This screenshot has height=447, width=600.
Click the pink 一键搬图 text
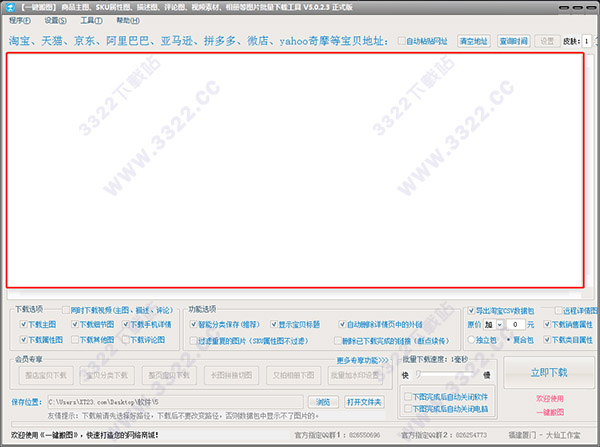coord(550,412)
